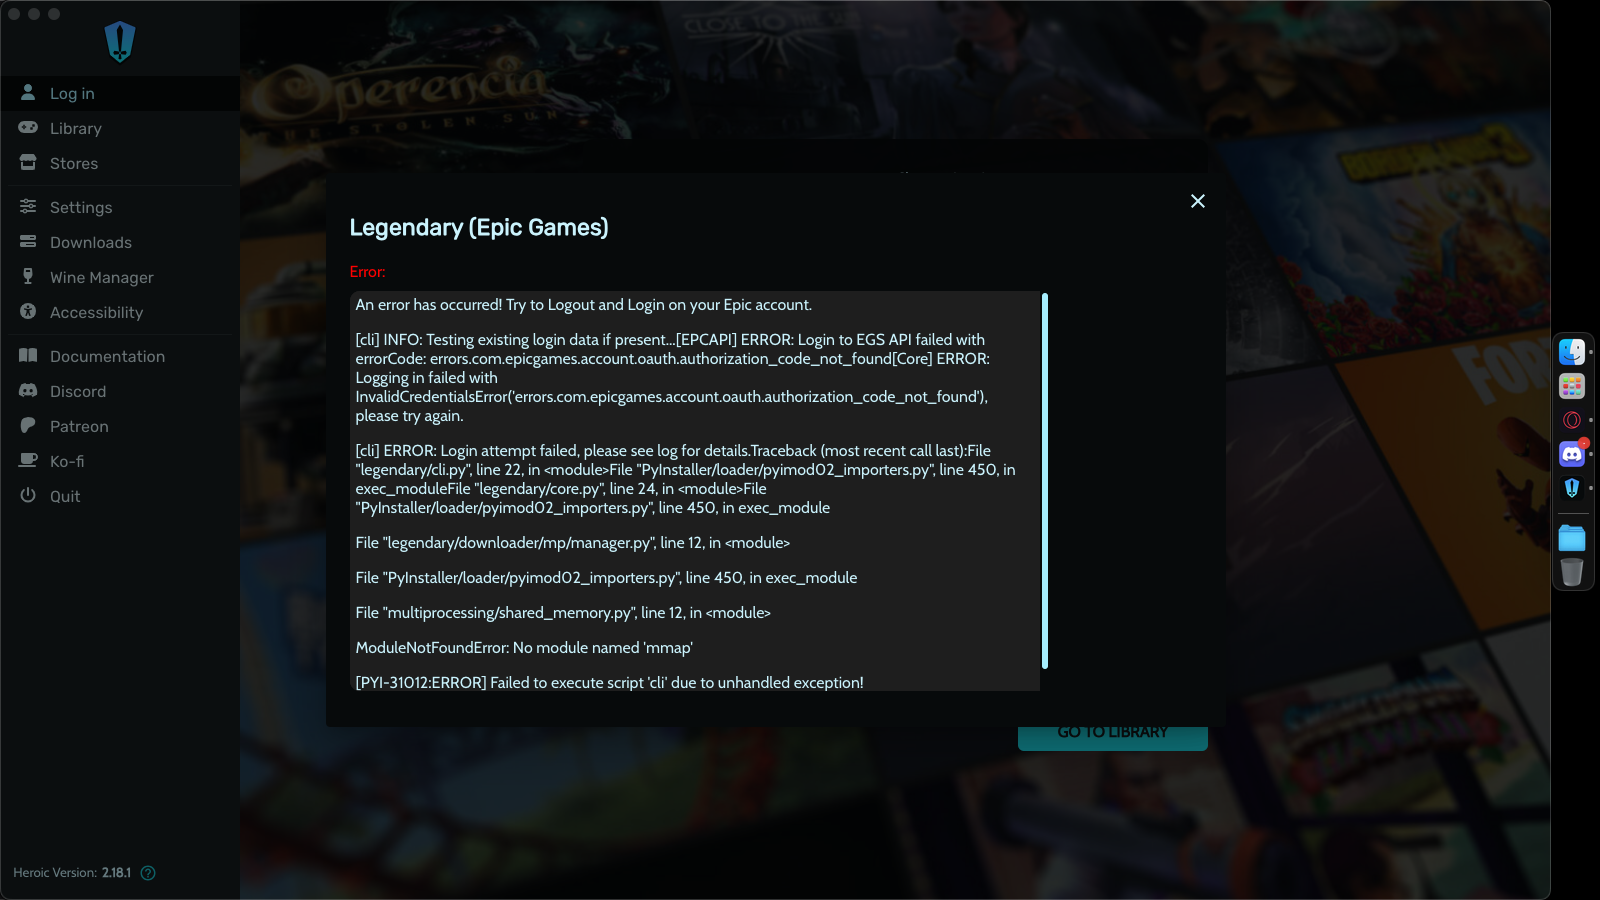
Task: Click the Heroic shield logo in the sidebar
Action: [120, 42]
